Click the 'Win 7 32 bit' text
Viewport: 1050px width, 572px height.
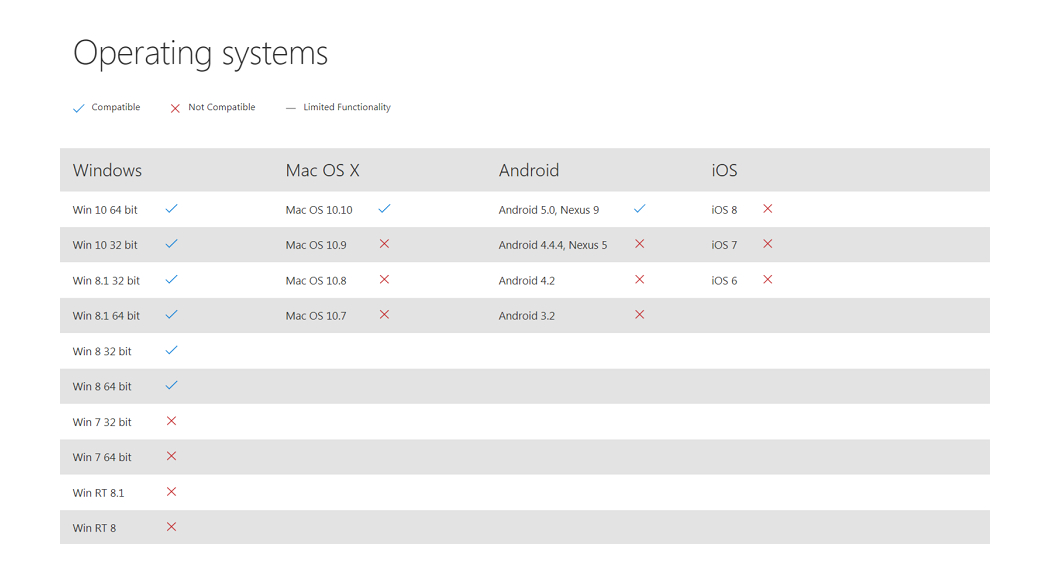click(x=102, y=422)
